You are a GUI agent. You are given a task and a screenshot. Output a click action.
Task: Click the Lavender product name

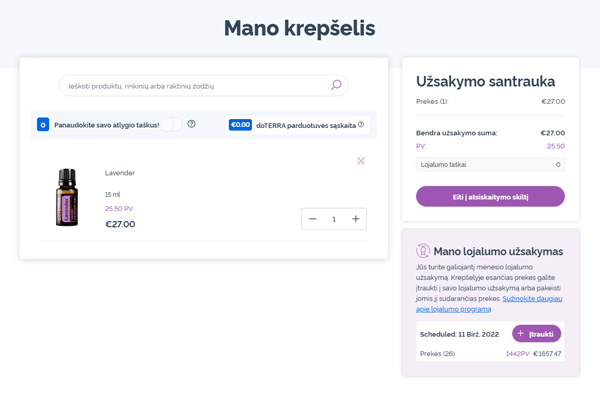tap(120, 173)
